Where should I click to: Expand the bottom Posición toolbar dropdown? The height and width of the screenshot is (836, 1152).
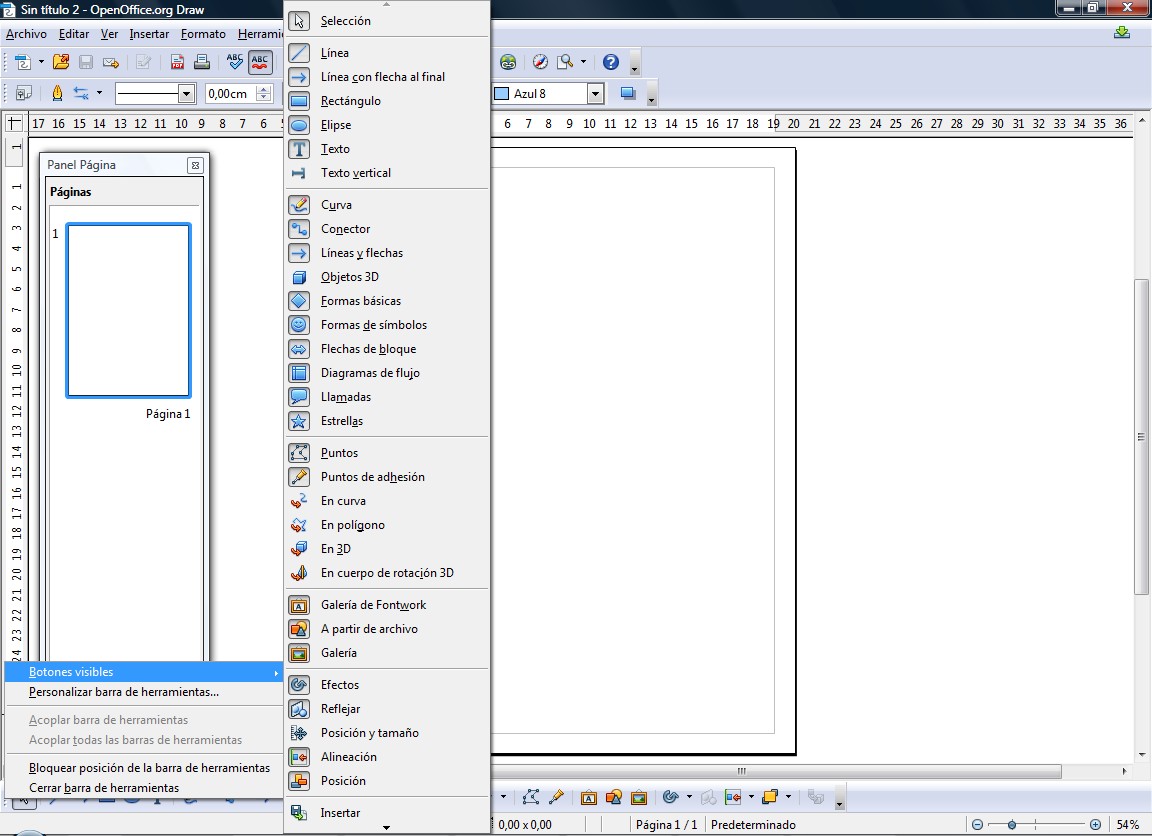tap(788, 797)
